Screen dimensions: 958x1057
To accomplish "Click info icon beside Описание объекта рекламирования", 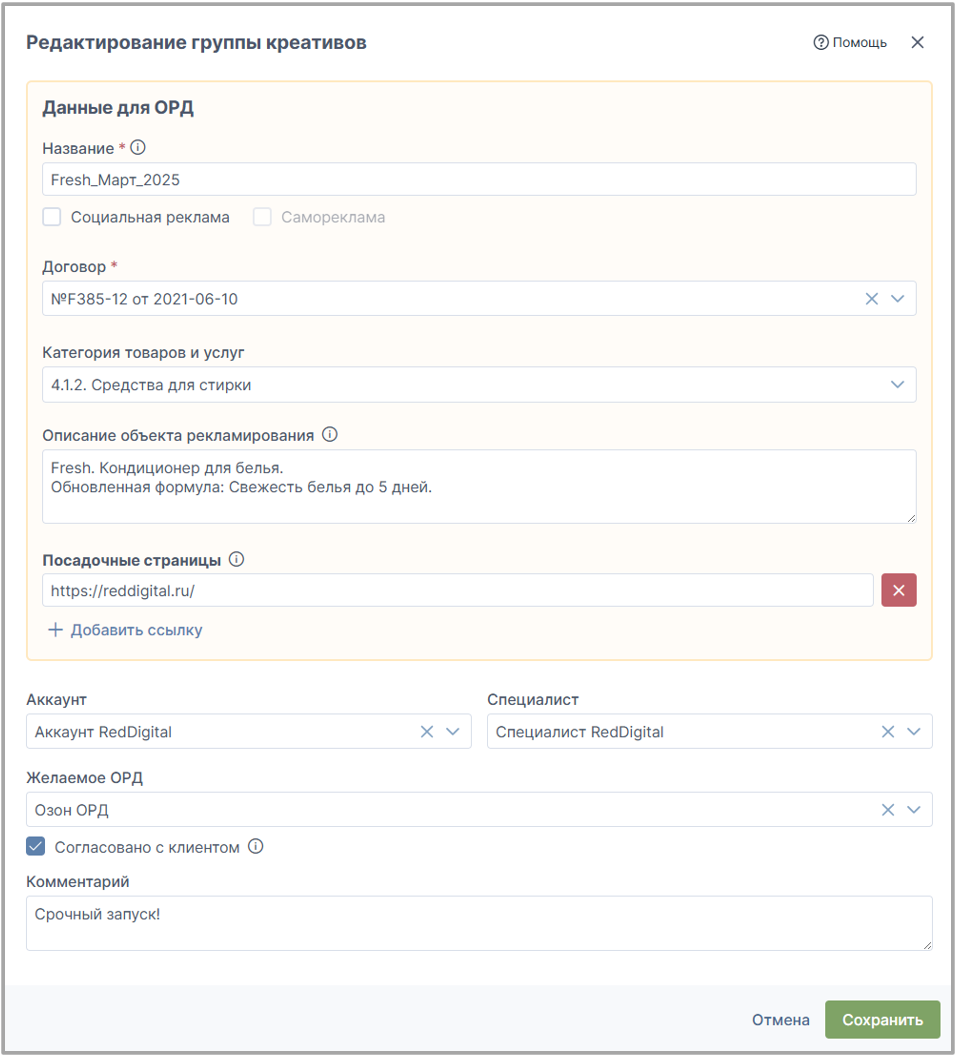I will (330, 435).
